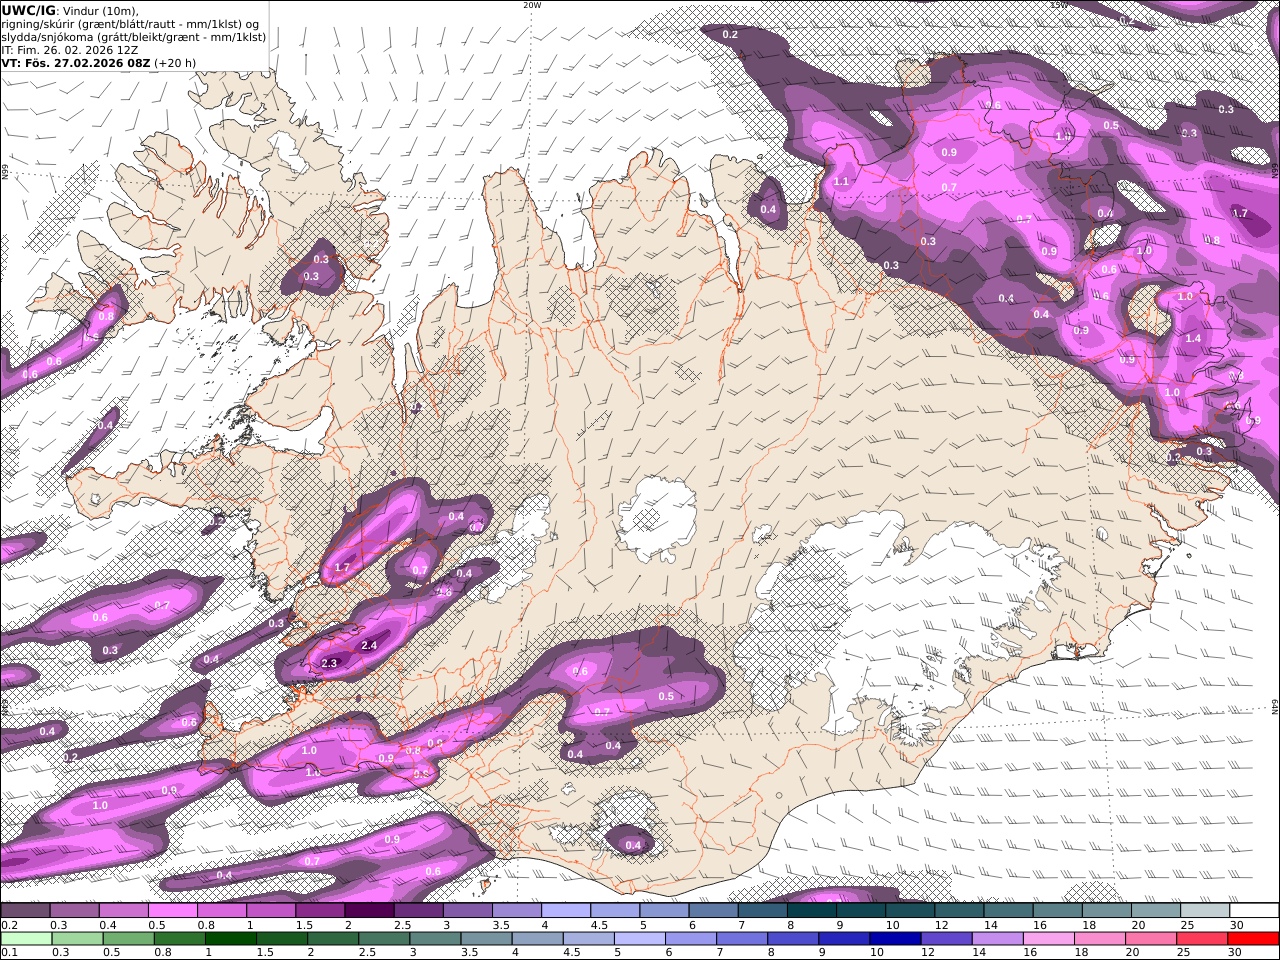
Task: Pick the white last swatch of the top legend row
Action: (1253, 910)
